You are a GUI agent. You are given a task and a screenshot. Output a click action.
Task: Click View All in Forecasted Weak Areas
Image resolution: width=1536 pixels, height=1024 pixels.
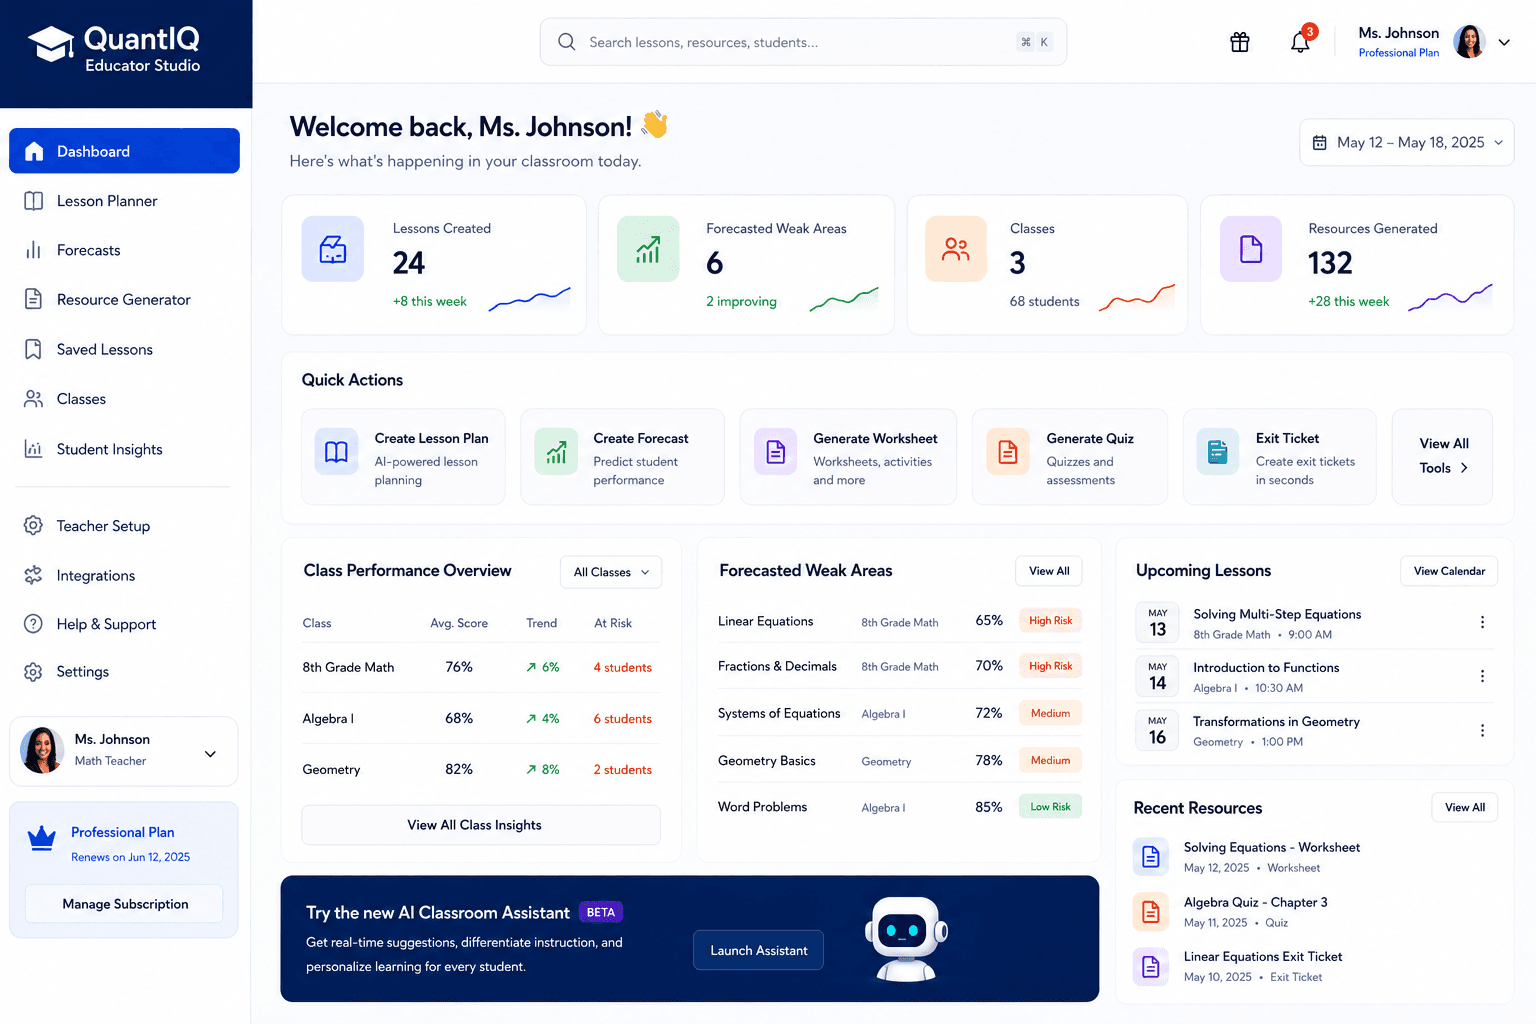(1049, 571)
